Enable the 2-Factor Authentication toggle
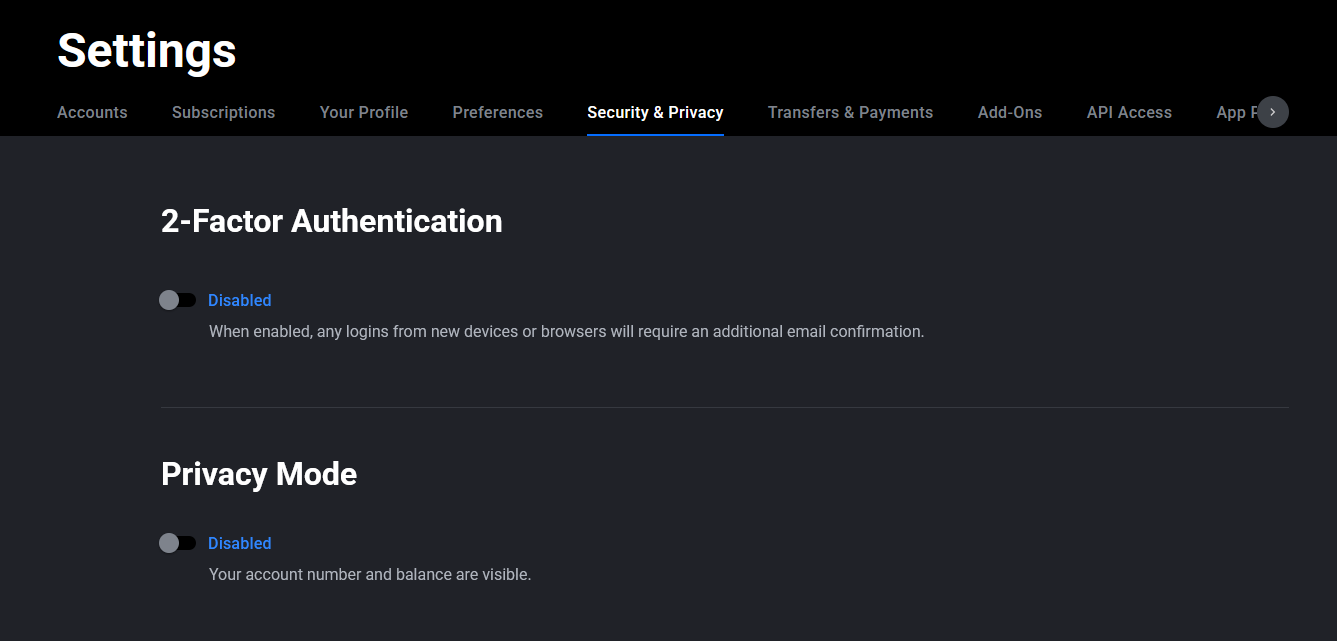The width and height of the screenshot is (1337, 641). coord(178,300)
